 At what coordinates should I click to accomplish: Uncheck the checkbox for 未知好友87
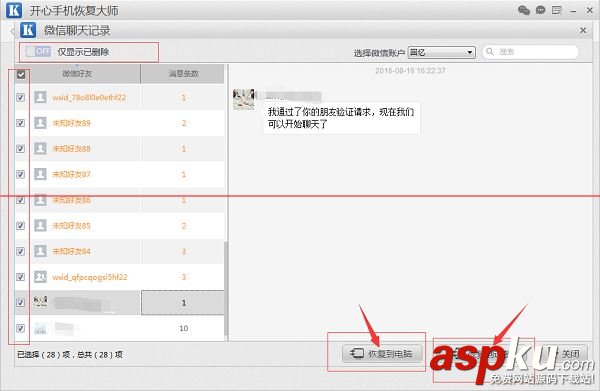(x=21, y=174)
